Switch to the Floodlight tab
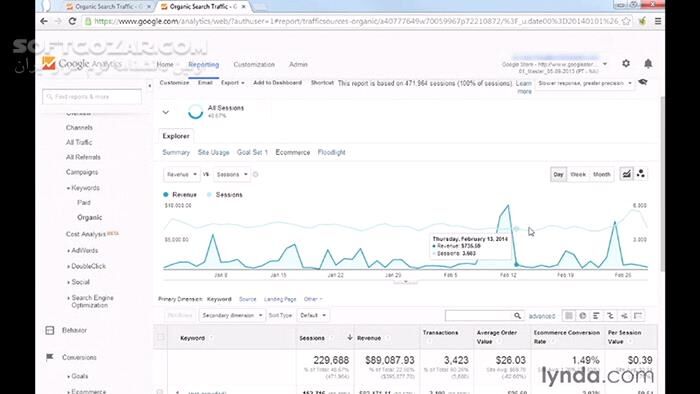The width and height of the screenshot is (700, 394). pos(331,152)
